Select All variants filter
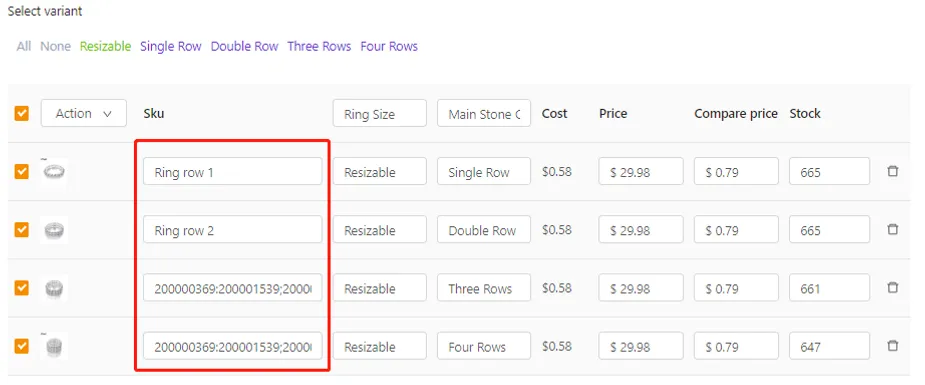Screen dimensions: 925x385 (x=24, y=47)
